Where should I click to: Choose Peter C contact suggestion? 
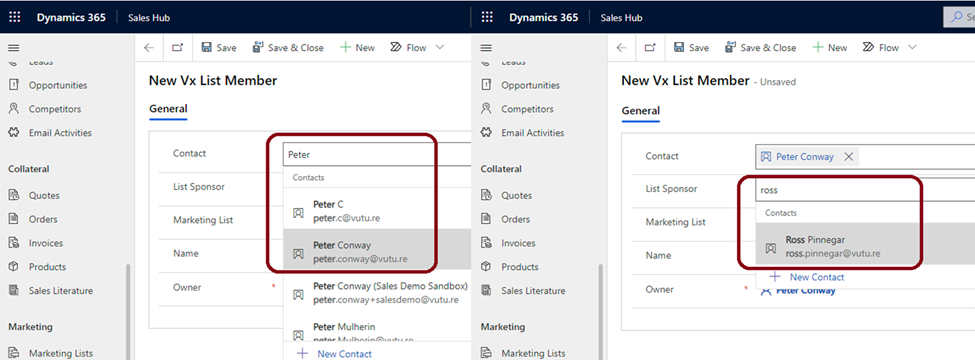tap(377, 211)
